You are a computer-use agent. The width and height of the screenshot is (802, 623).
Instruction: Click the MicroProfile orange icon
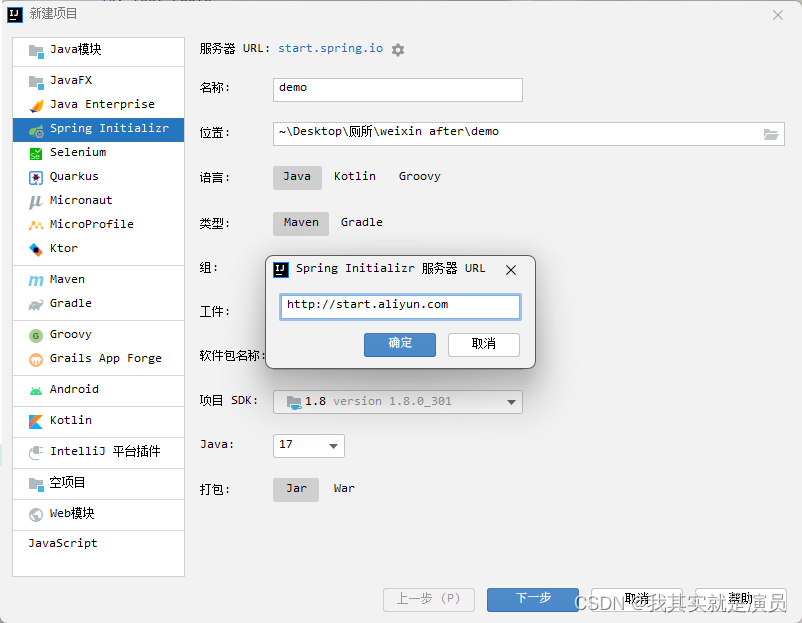coord(36,225)
